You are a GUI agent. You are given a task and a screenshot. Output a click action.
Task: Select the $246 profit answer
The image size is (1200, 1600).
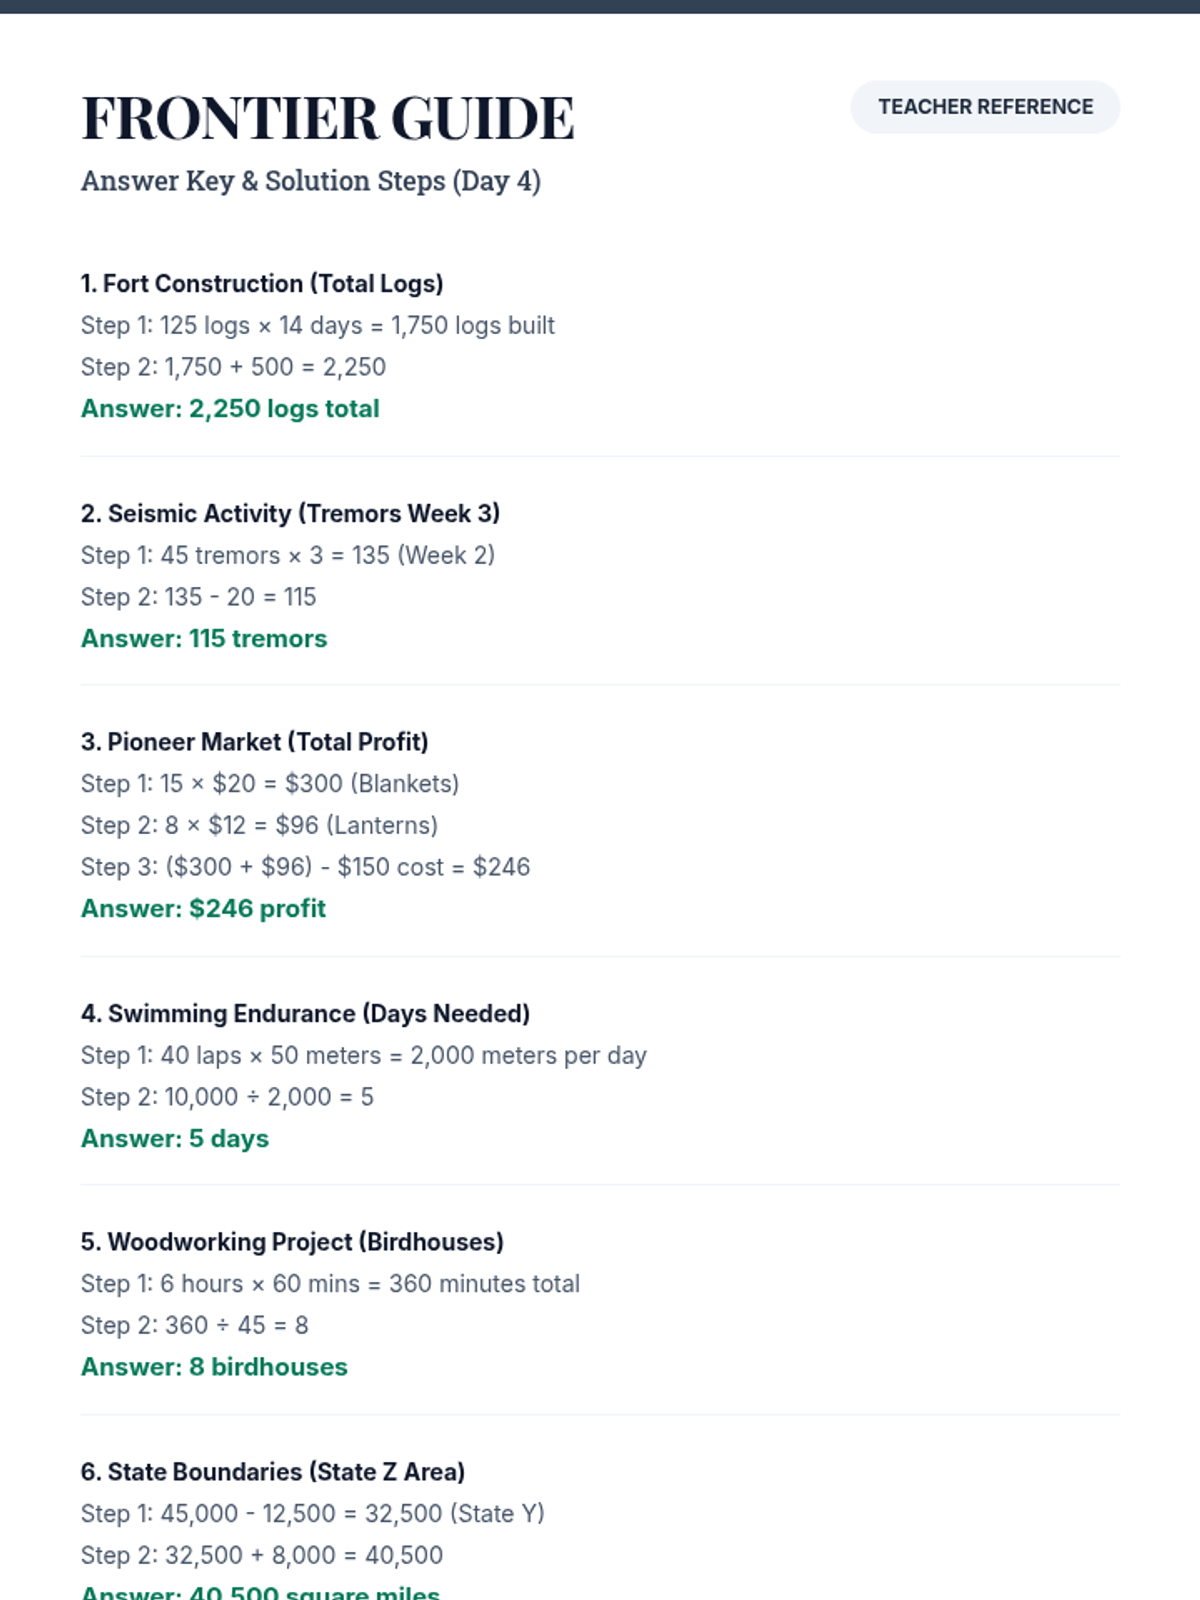coord(203,909)
